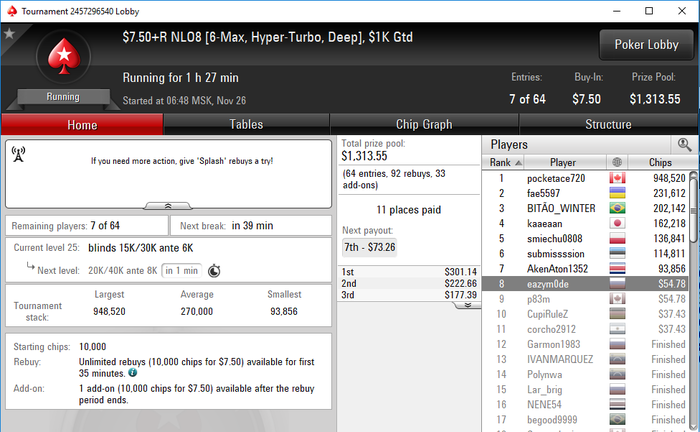
Task: Open the player search magnifier icon
Action: tap(684, 145)
